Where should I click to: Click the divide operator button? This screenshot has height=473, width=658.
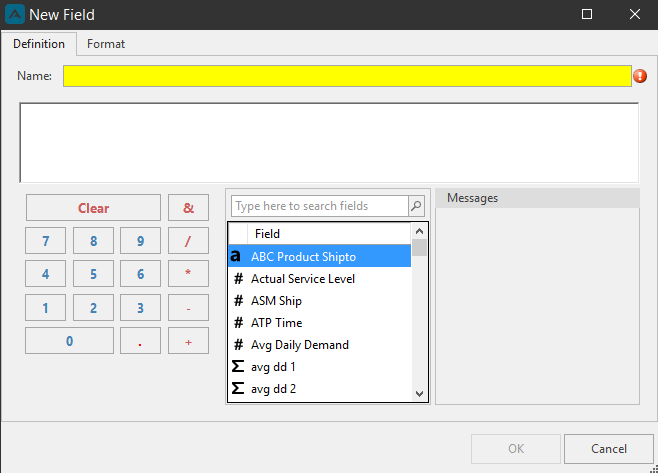coord(188,241)
